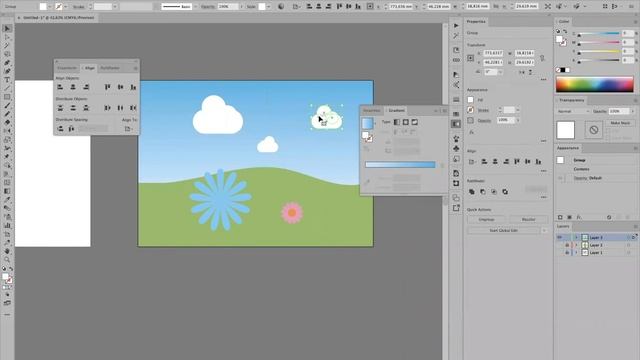
Task: Click Minus Front in Properties Pathfinder section
Action: [x=483, y=191]
